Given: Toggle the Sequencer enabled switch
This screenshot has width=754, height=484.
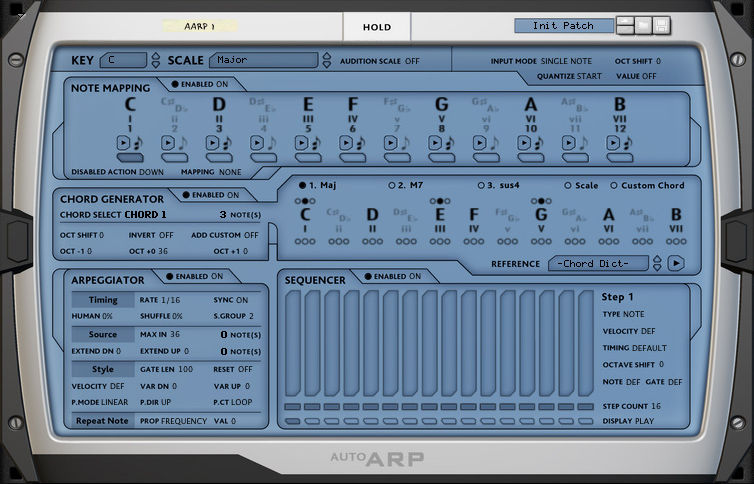Looking at the screenshot, I should [x=367, y=276].
